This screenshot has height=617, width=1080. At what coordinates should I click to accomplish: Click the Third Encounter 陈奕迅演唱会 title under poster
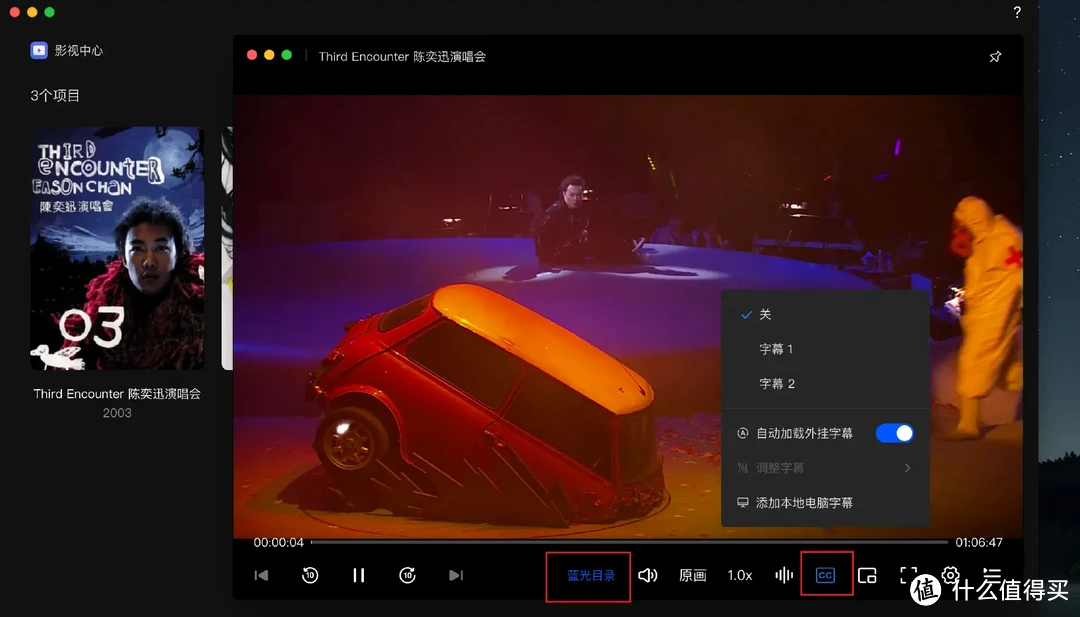(x=117, y=394)
